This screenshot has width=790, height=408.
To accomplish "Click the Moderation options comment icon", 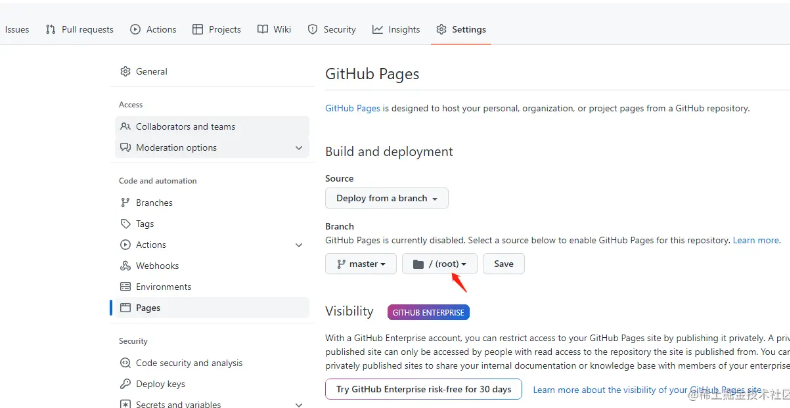I will pos(125,148).
